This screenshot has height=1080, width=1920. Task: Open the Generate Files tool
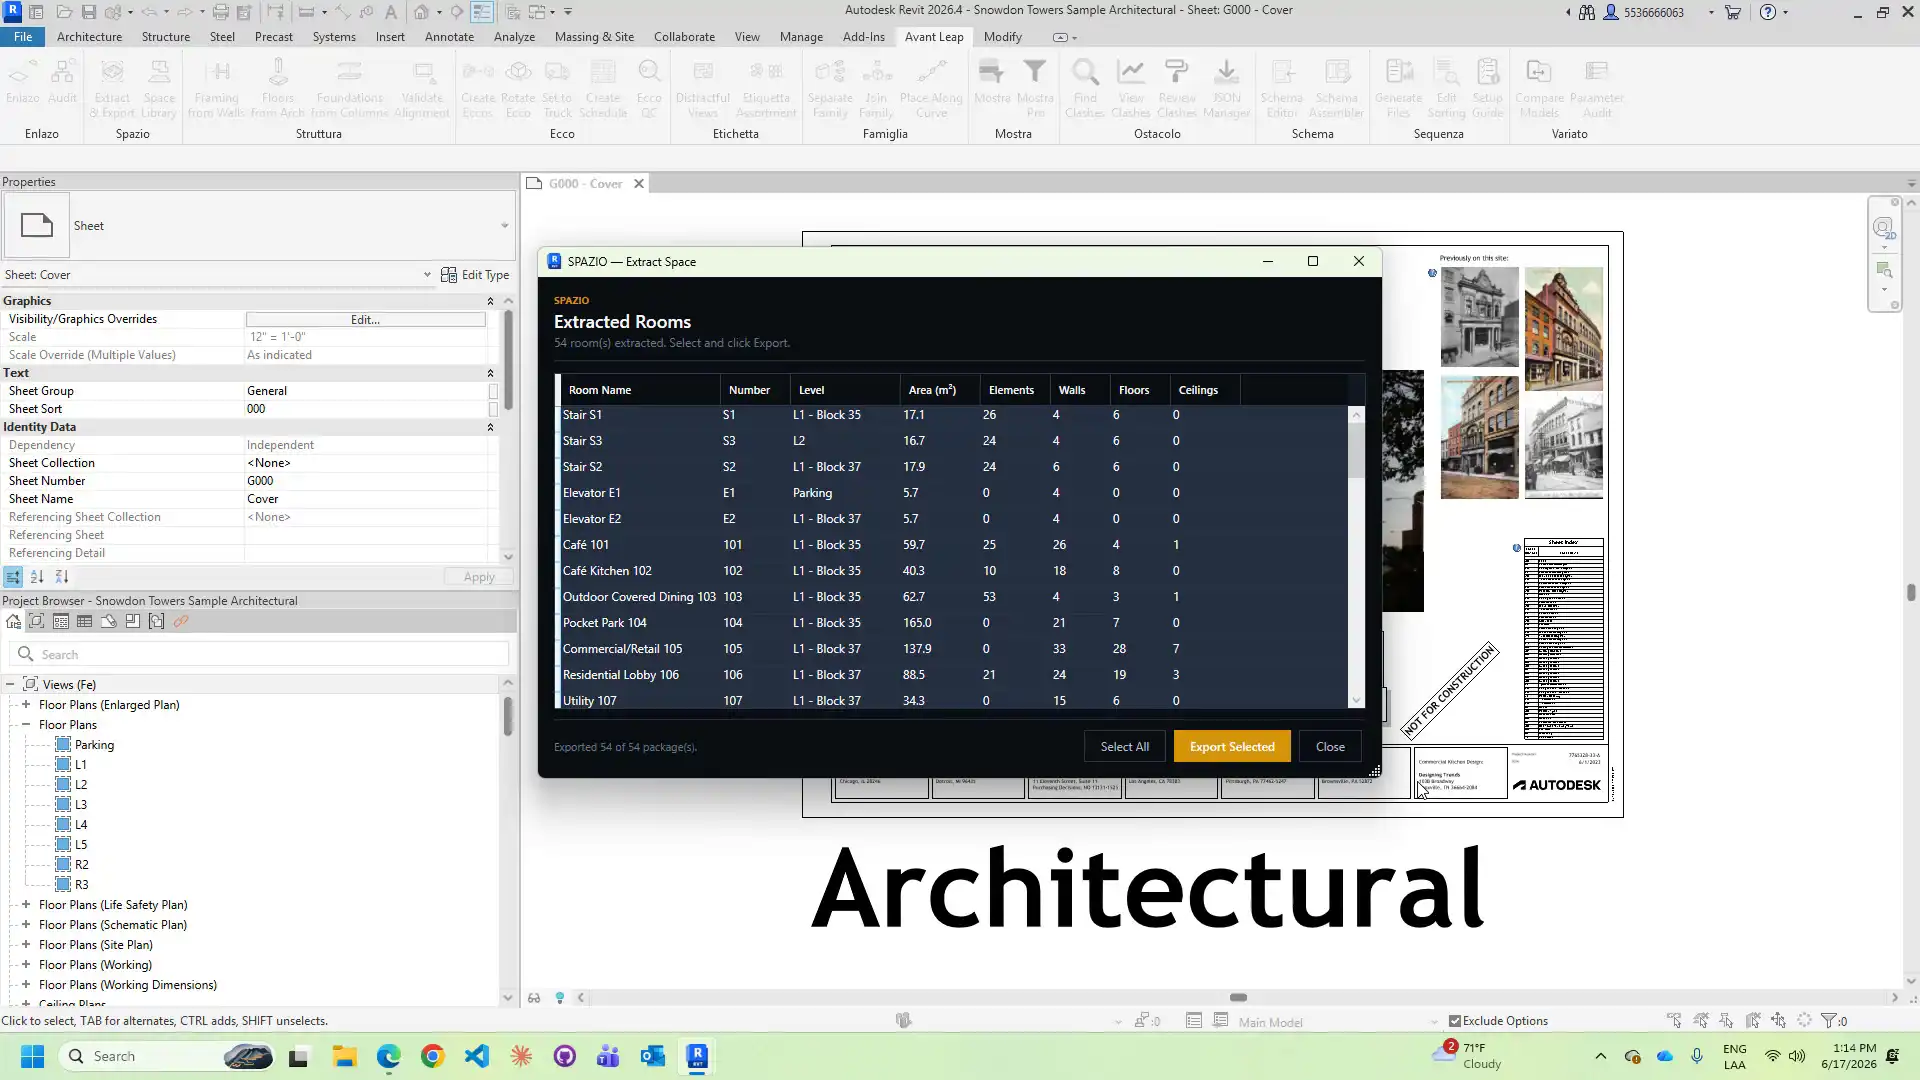tap(1398, 88)
